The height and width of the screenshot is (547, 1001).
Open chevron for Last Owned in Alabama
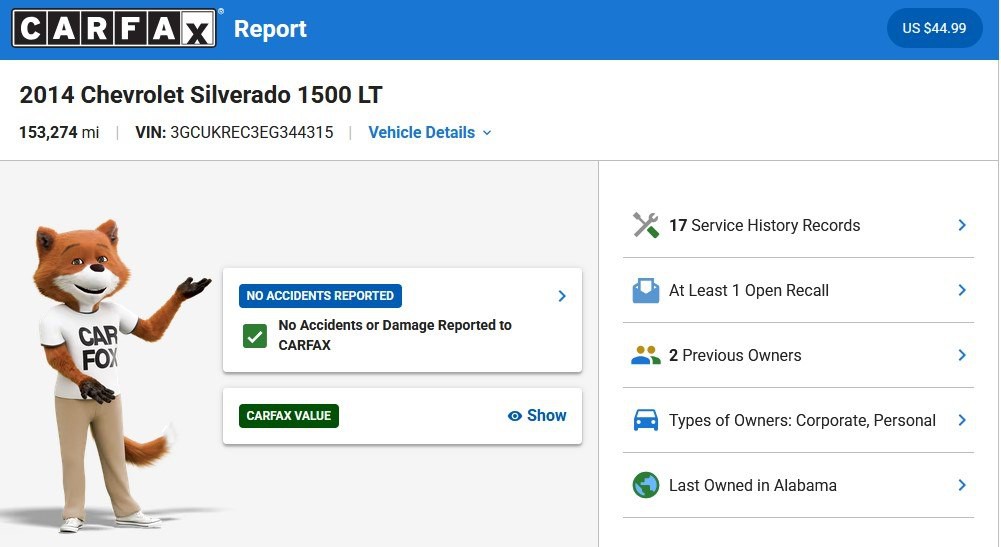coord(962,485)
